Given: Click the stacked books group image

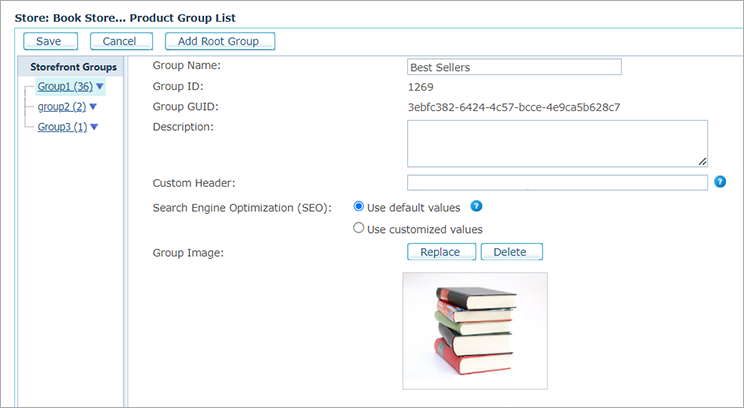Looking at the screenshot, I should [x=475, y=330].
